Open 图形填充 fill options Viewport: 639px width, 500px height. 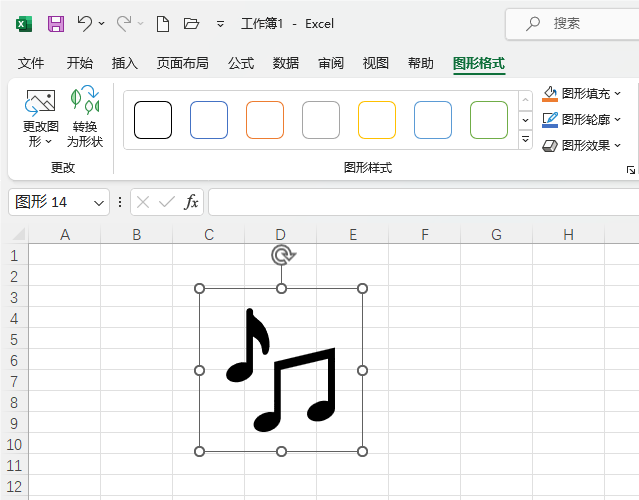(581, 94)
